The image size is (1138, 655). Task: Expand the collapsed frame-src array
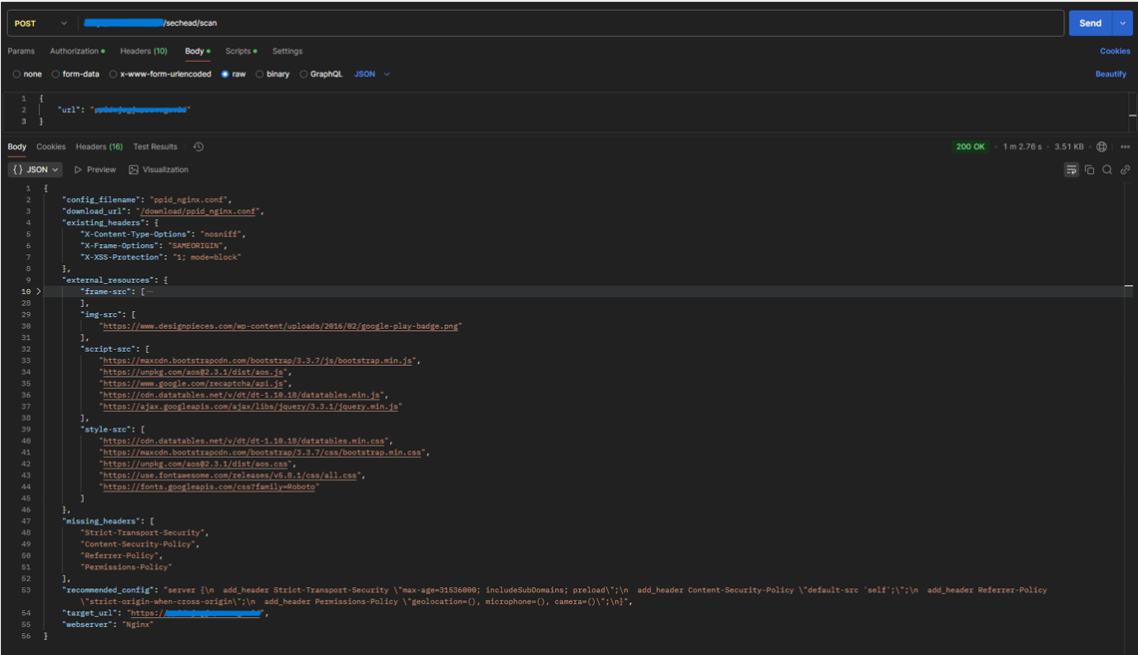point(39,292)
